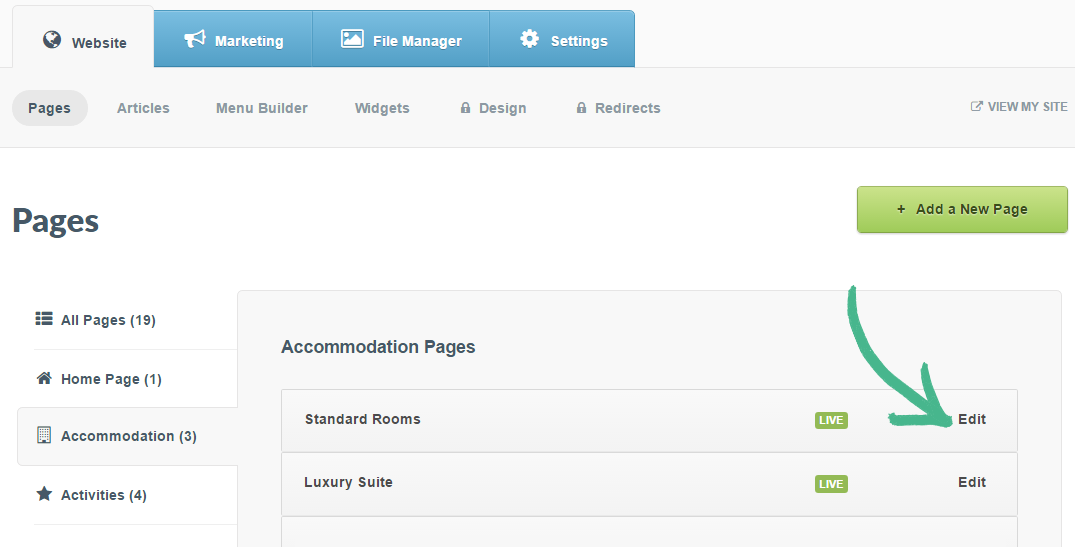The image size is (1075, 547).
Task: Switch to the Menu Builder section
Action: (262, 108)
